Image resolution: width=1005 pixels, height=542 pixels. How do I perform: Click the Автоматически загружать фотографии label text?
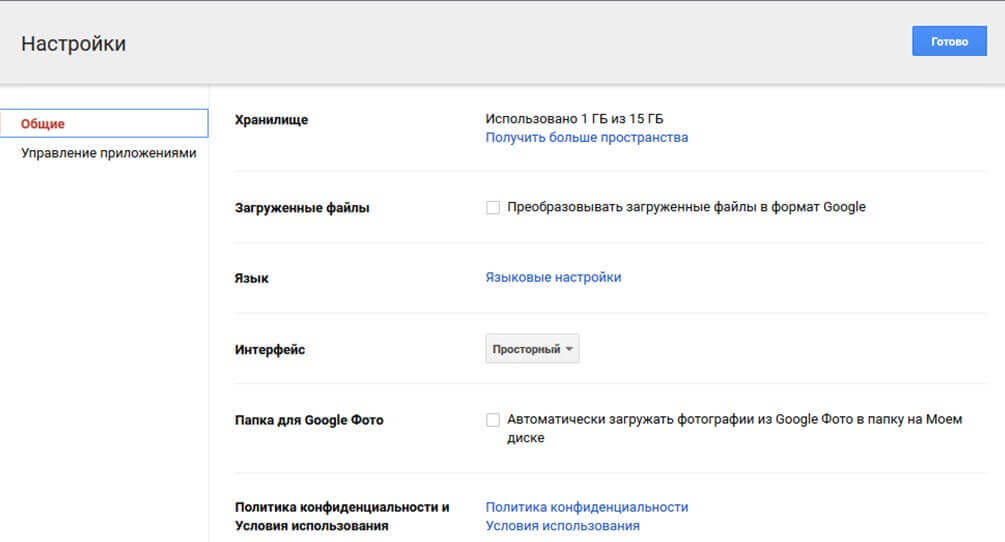click(733, 420)
